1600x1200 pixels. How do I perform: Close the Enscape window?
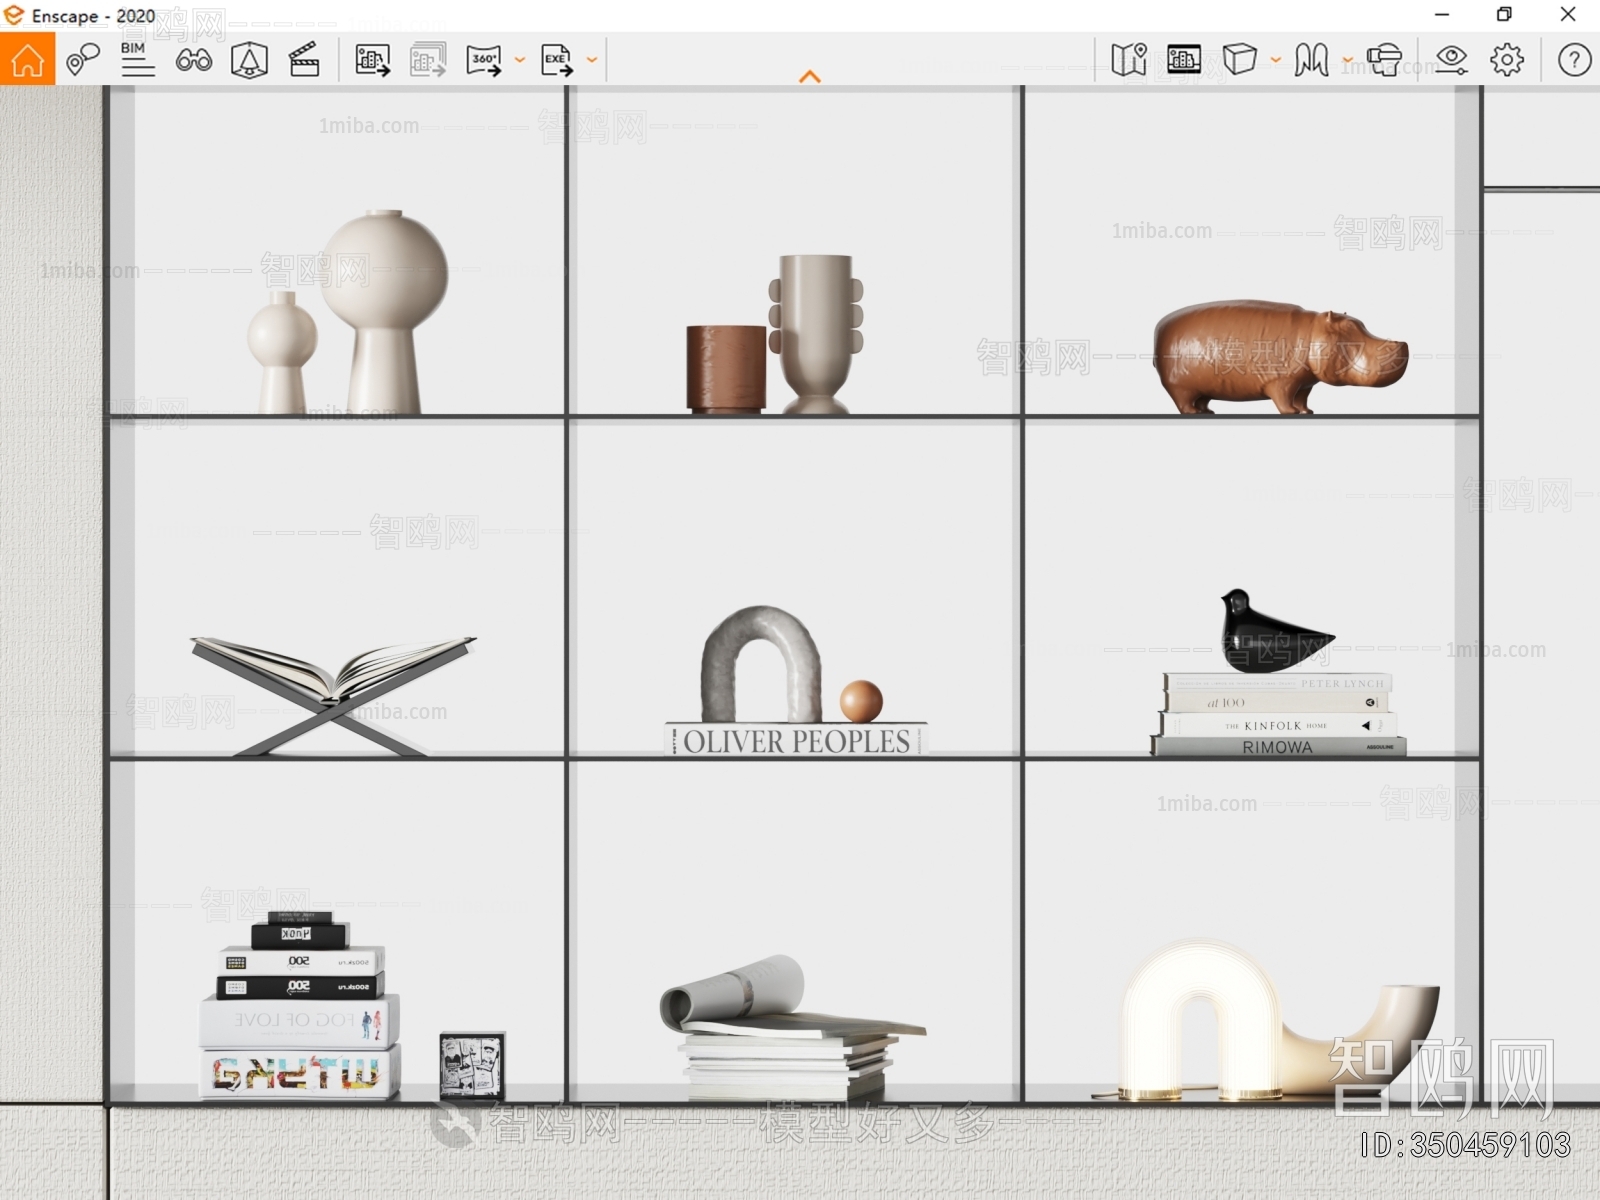pos(1568,15)
